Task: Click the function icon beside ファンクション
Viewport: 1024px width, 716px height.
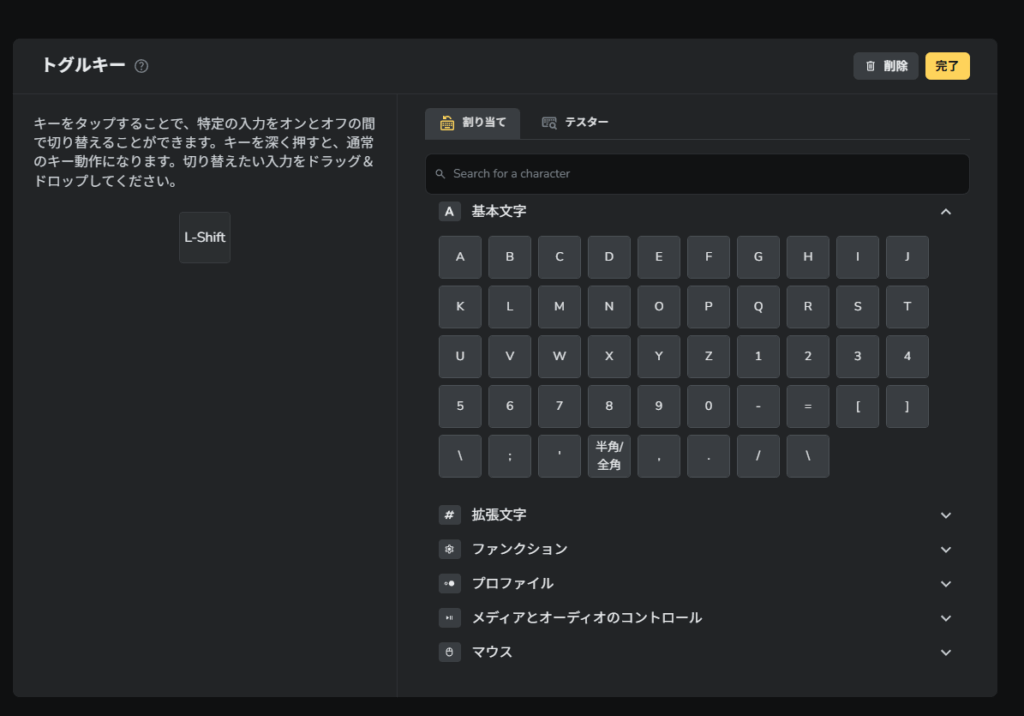Action: click(x=449, y=549)
